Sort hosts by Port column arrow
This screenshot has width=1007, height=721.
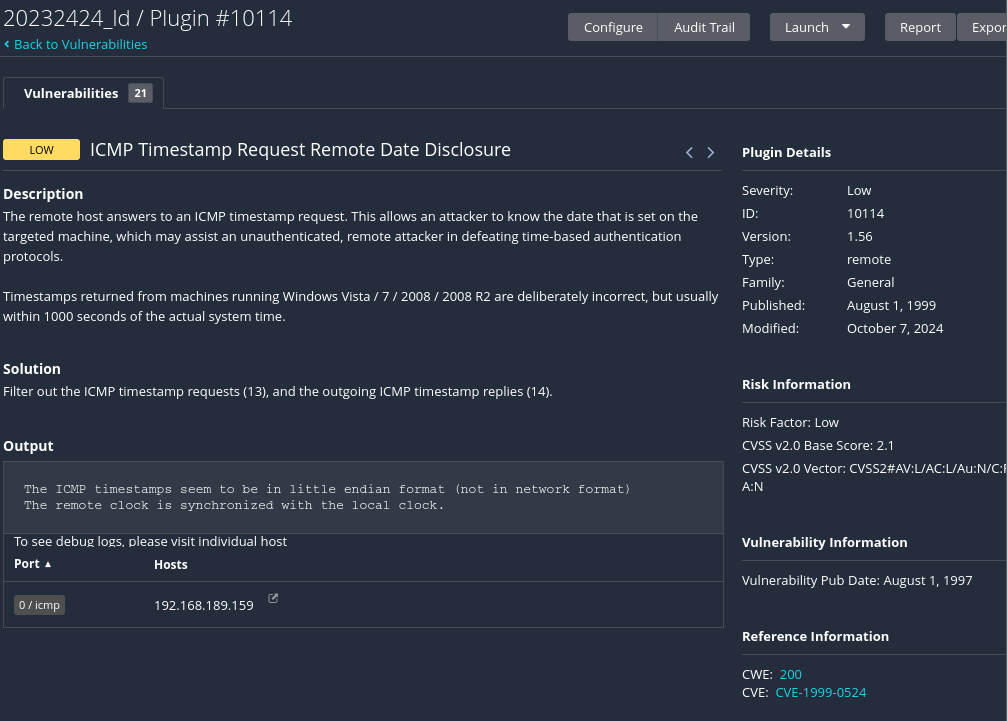coord(48,564)
